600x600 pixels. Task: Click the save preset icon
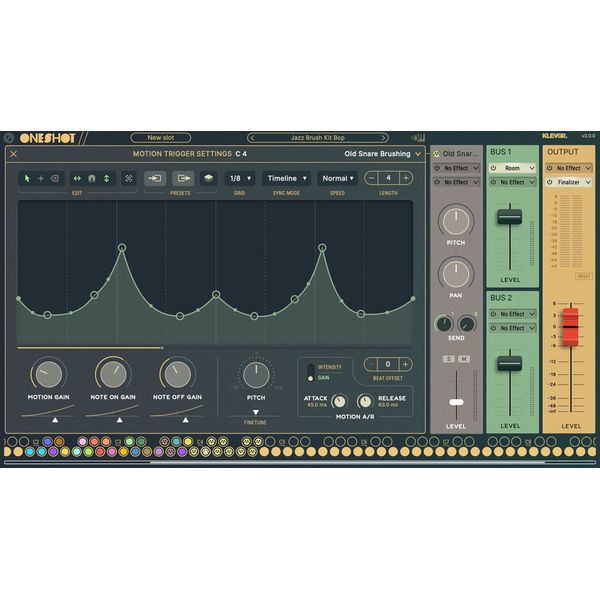[x=182, y=178]
